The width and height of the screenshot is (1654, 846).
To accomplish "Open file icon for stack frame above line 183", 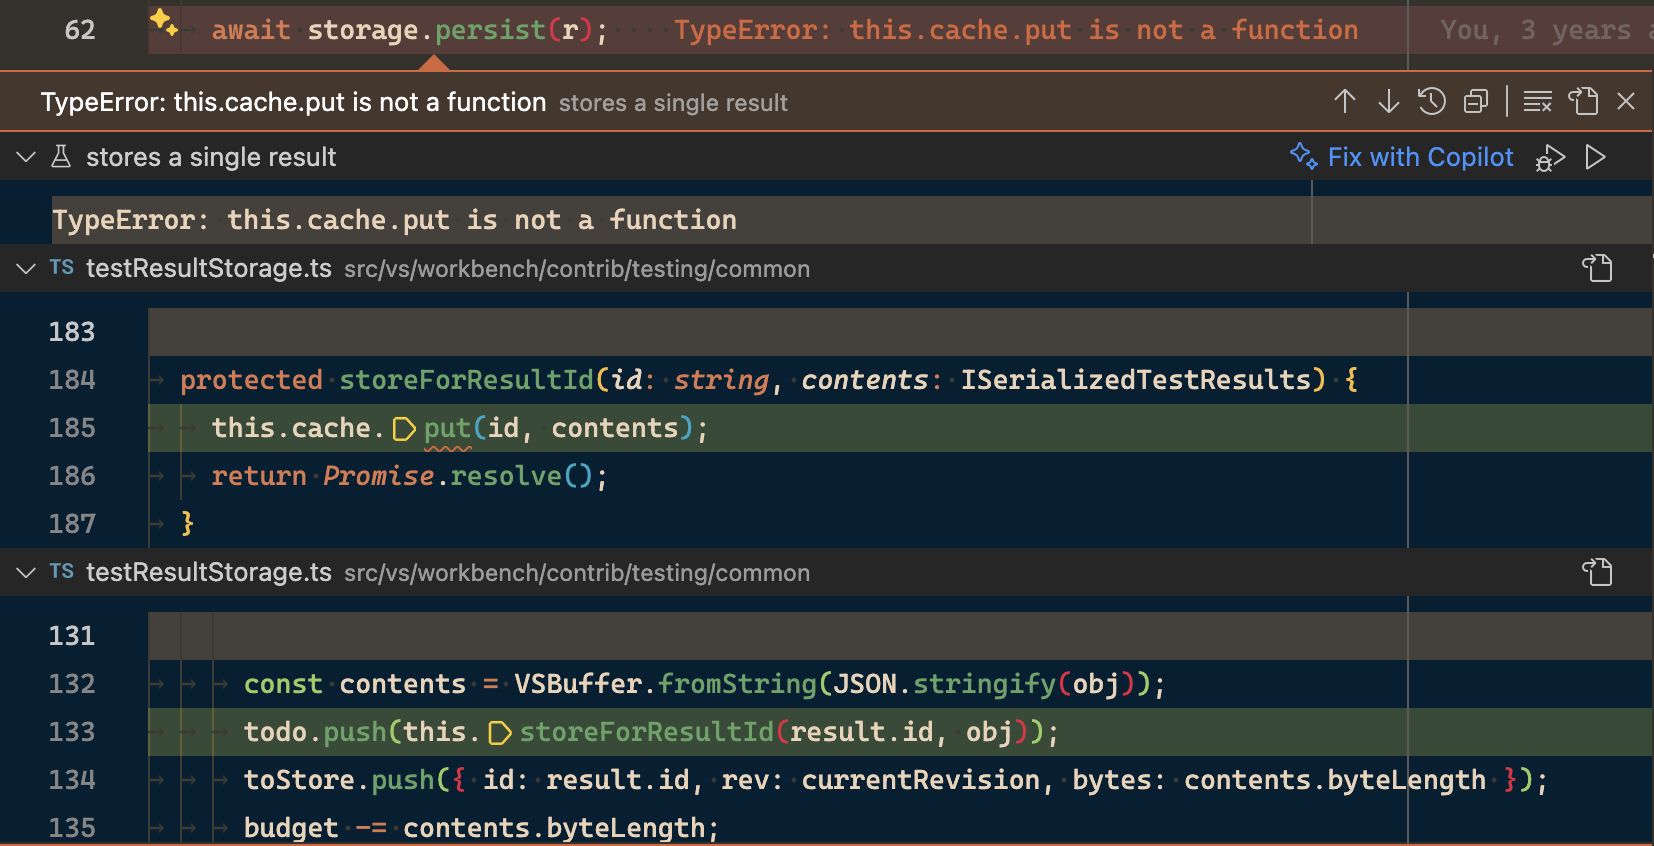I will 1597,268.
